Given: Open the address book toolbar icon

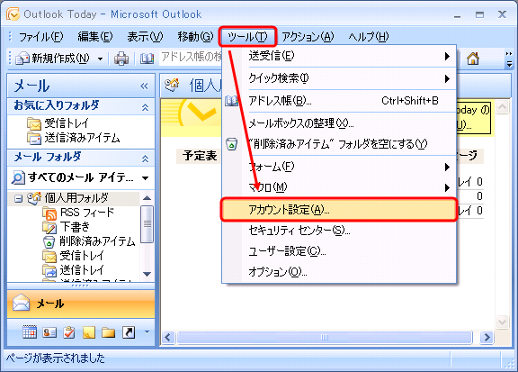Looking at the screenshot, I should pos(147,59).
